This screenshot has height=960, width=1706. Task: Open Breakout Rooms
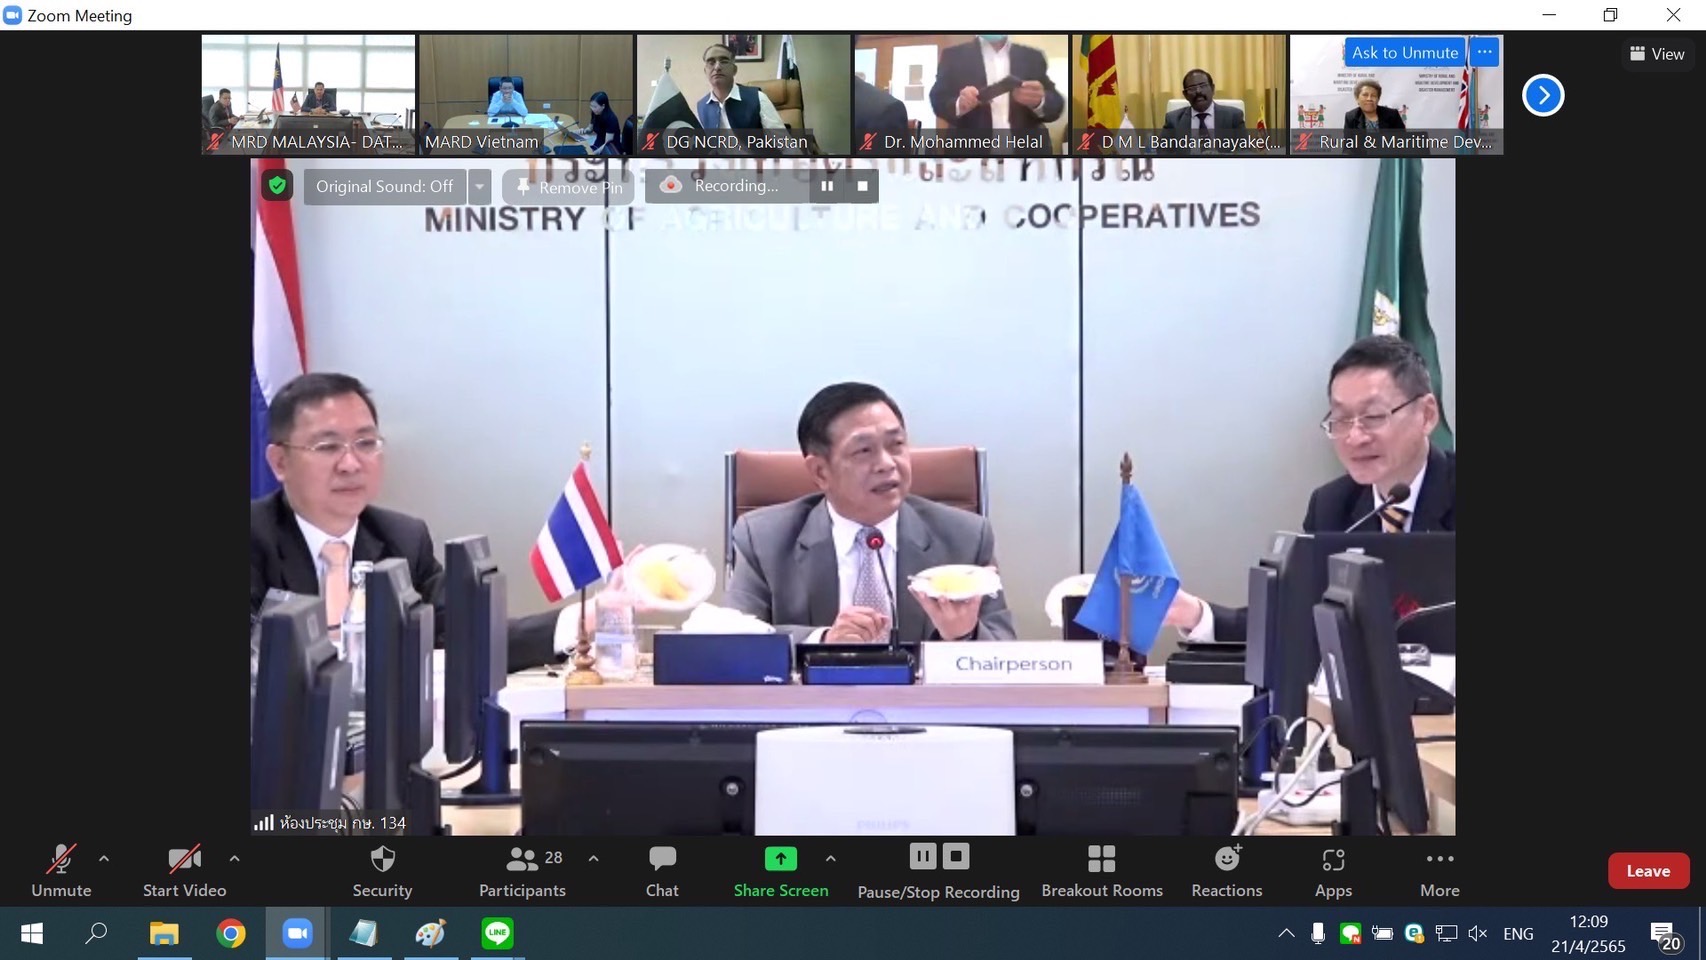click(x=1102, y=871)
